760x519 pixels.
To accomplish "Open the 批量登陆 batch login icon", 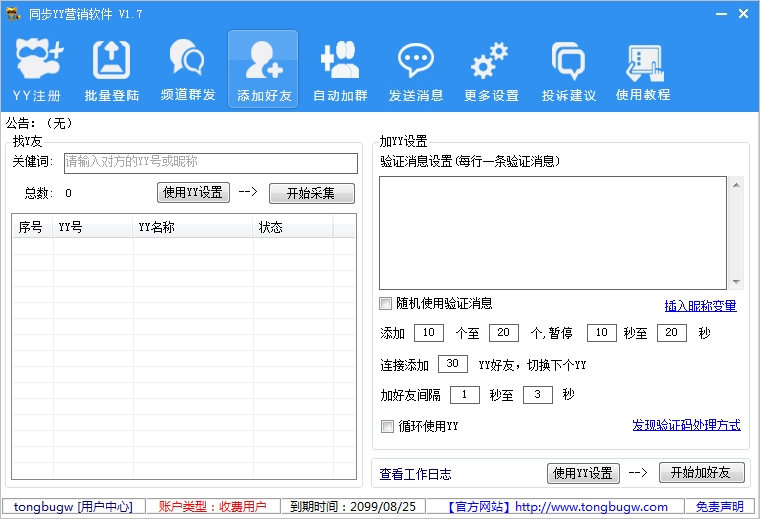I will click(112, 69).
